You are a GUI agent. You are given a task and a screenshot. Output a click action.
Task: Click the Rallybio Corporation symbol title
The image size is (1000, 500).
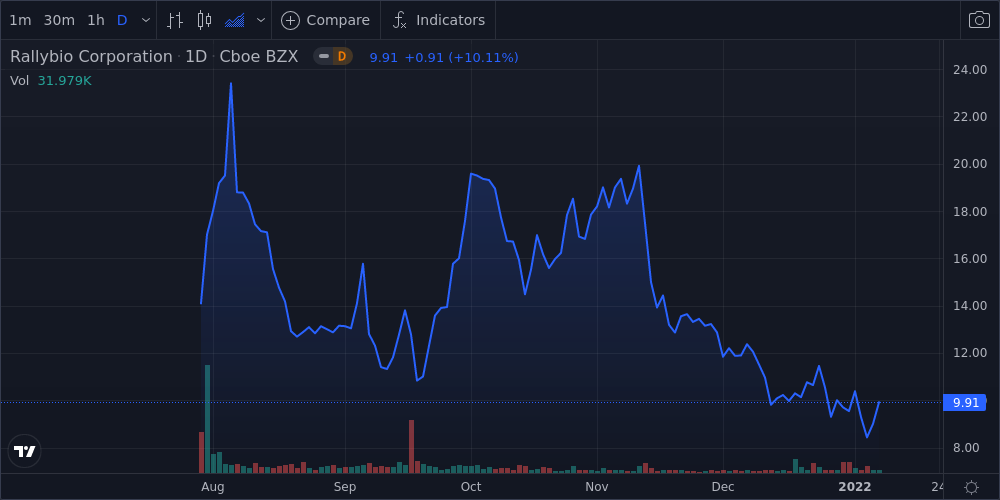[x=91, y=57]
